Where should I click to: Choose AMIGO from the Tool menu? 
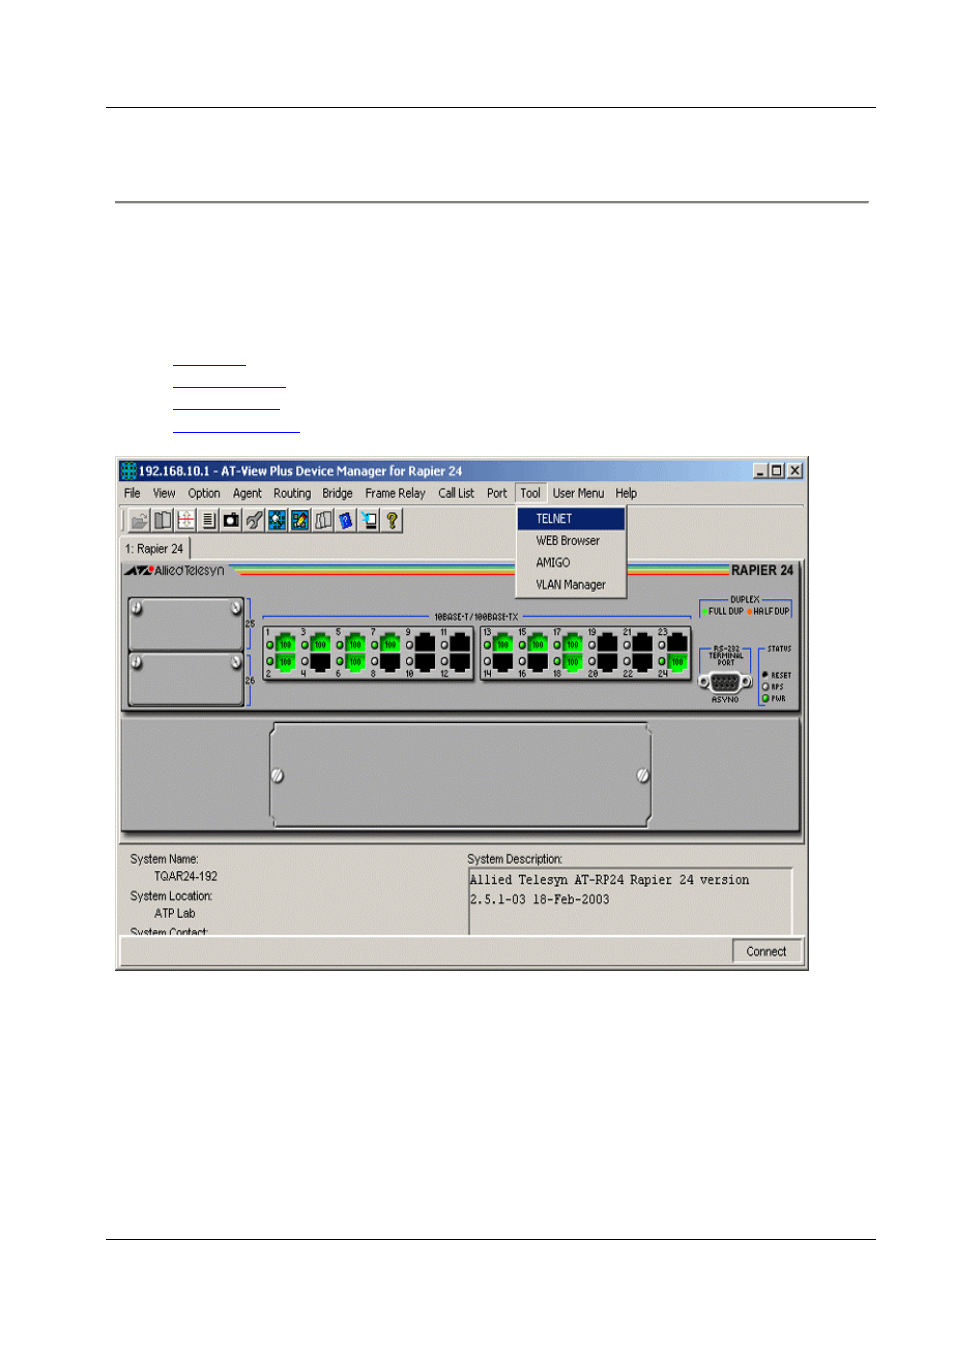[571, 563]
